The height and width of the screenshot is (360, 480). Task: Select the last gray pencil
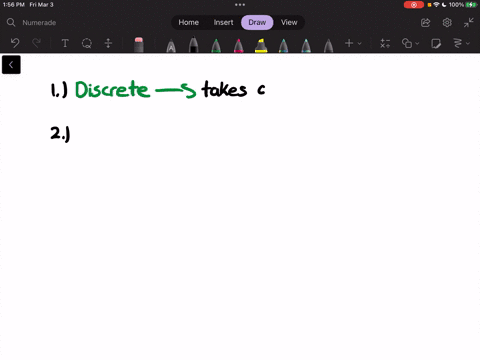click(x=328, y=46)
